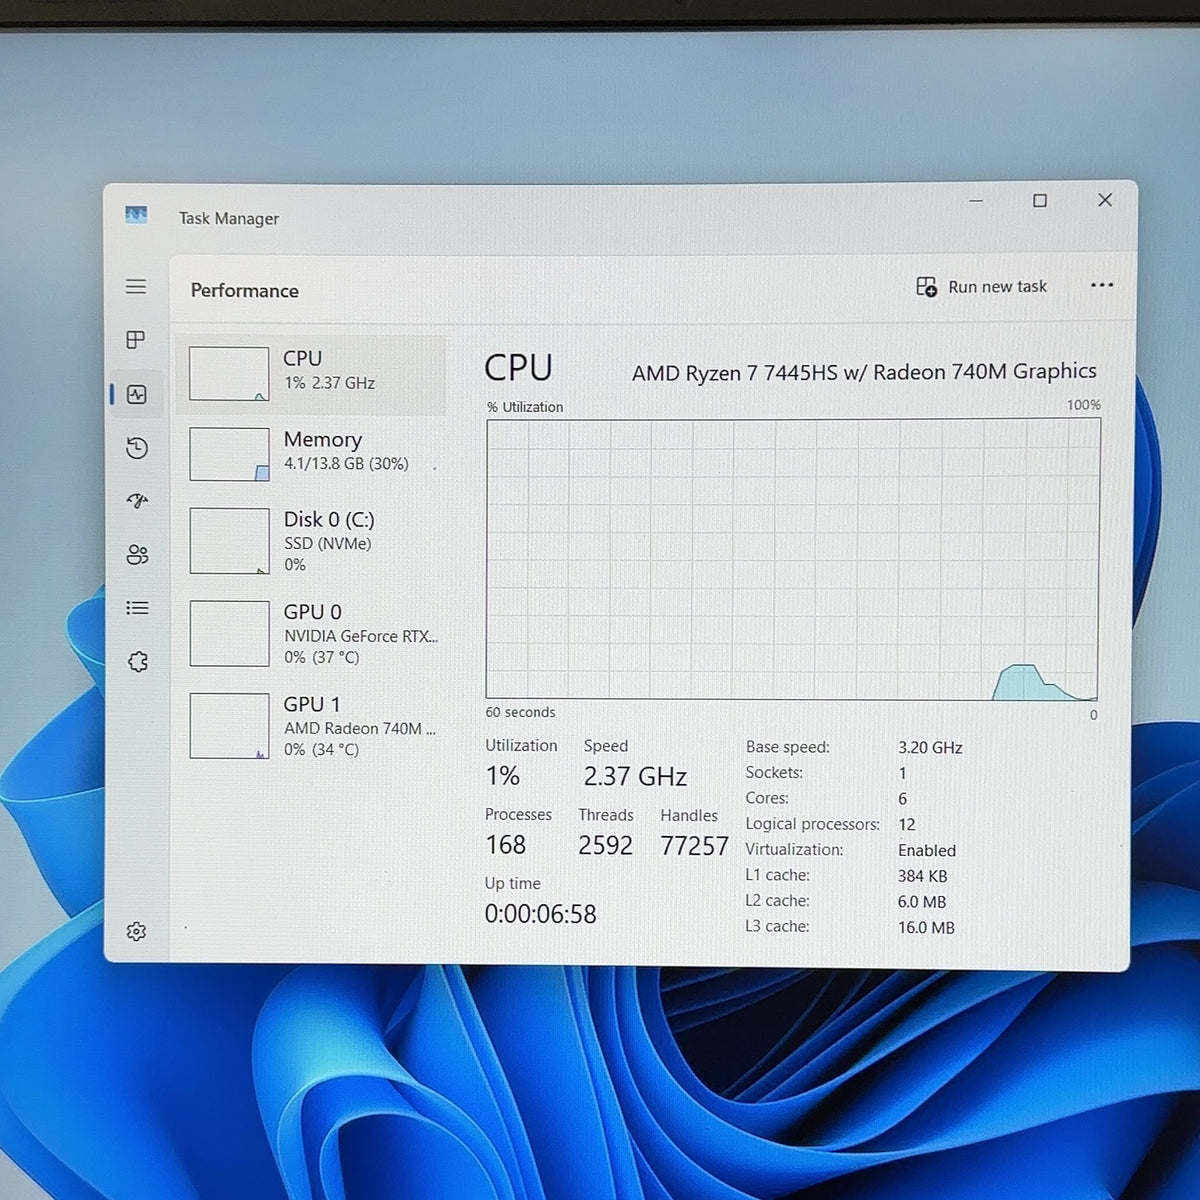Select Disk 0 (C:) entry
Image resolution: width=1200 pixels, height=1200 pixels.
point(311,541)
